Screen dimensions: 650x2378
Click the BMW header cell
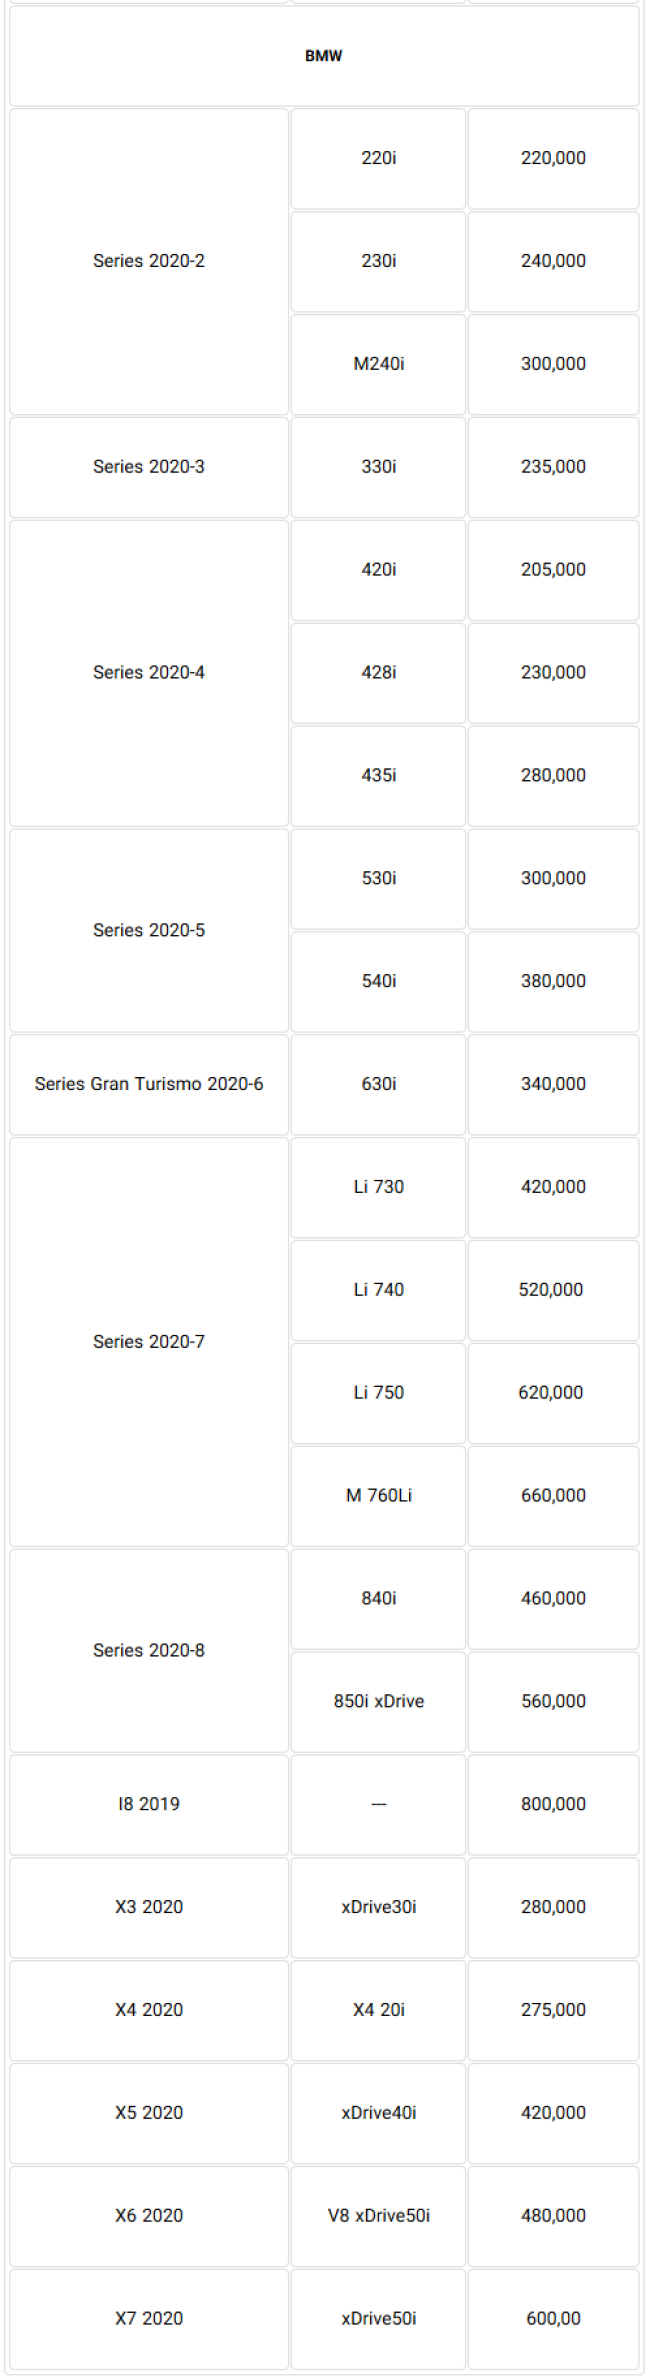coord(324,56)
